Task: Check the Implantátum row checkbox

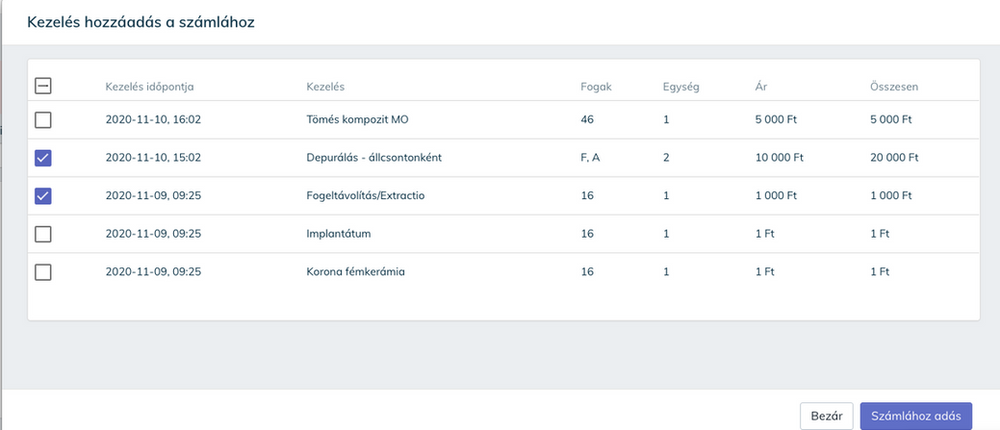Action: pos(43,234)
